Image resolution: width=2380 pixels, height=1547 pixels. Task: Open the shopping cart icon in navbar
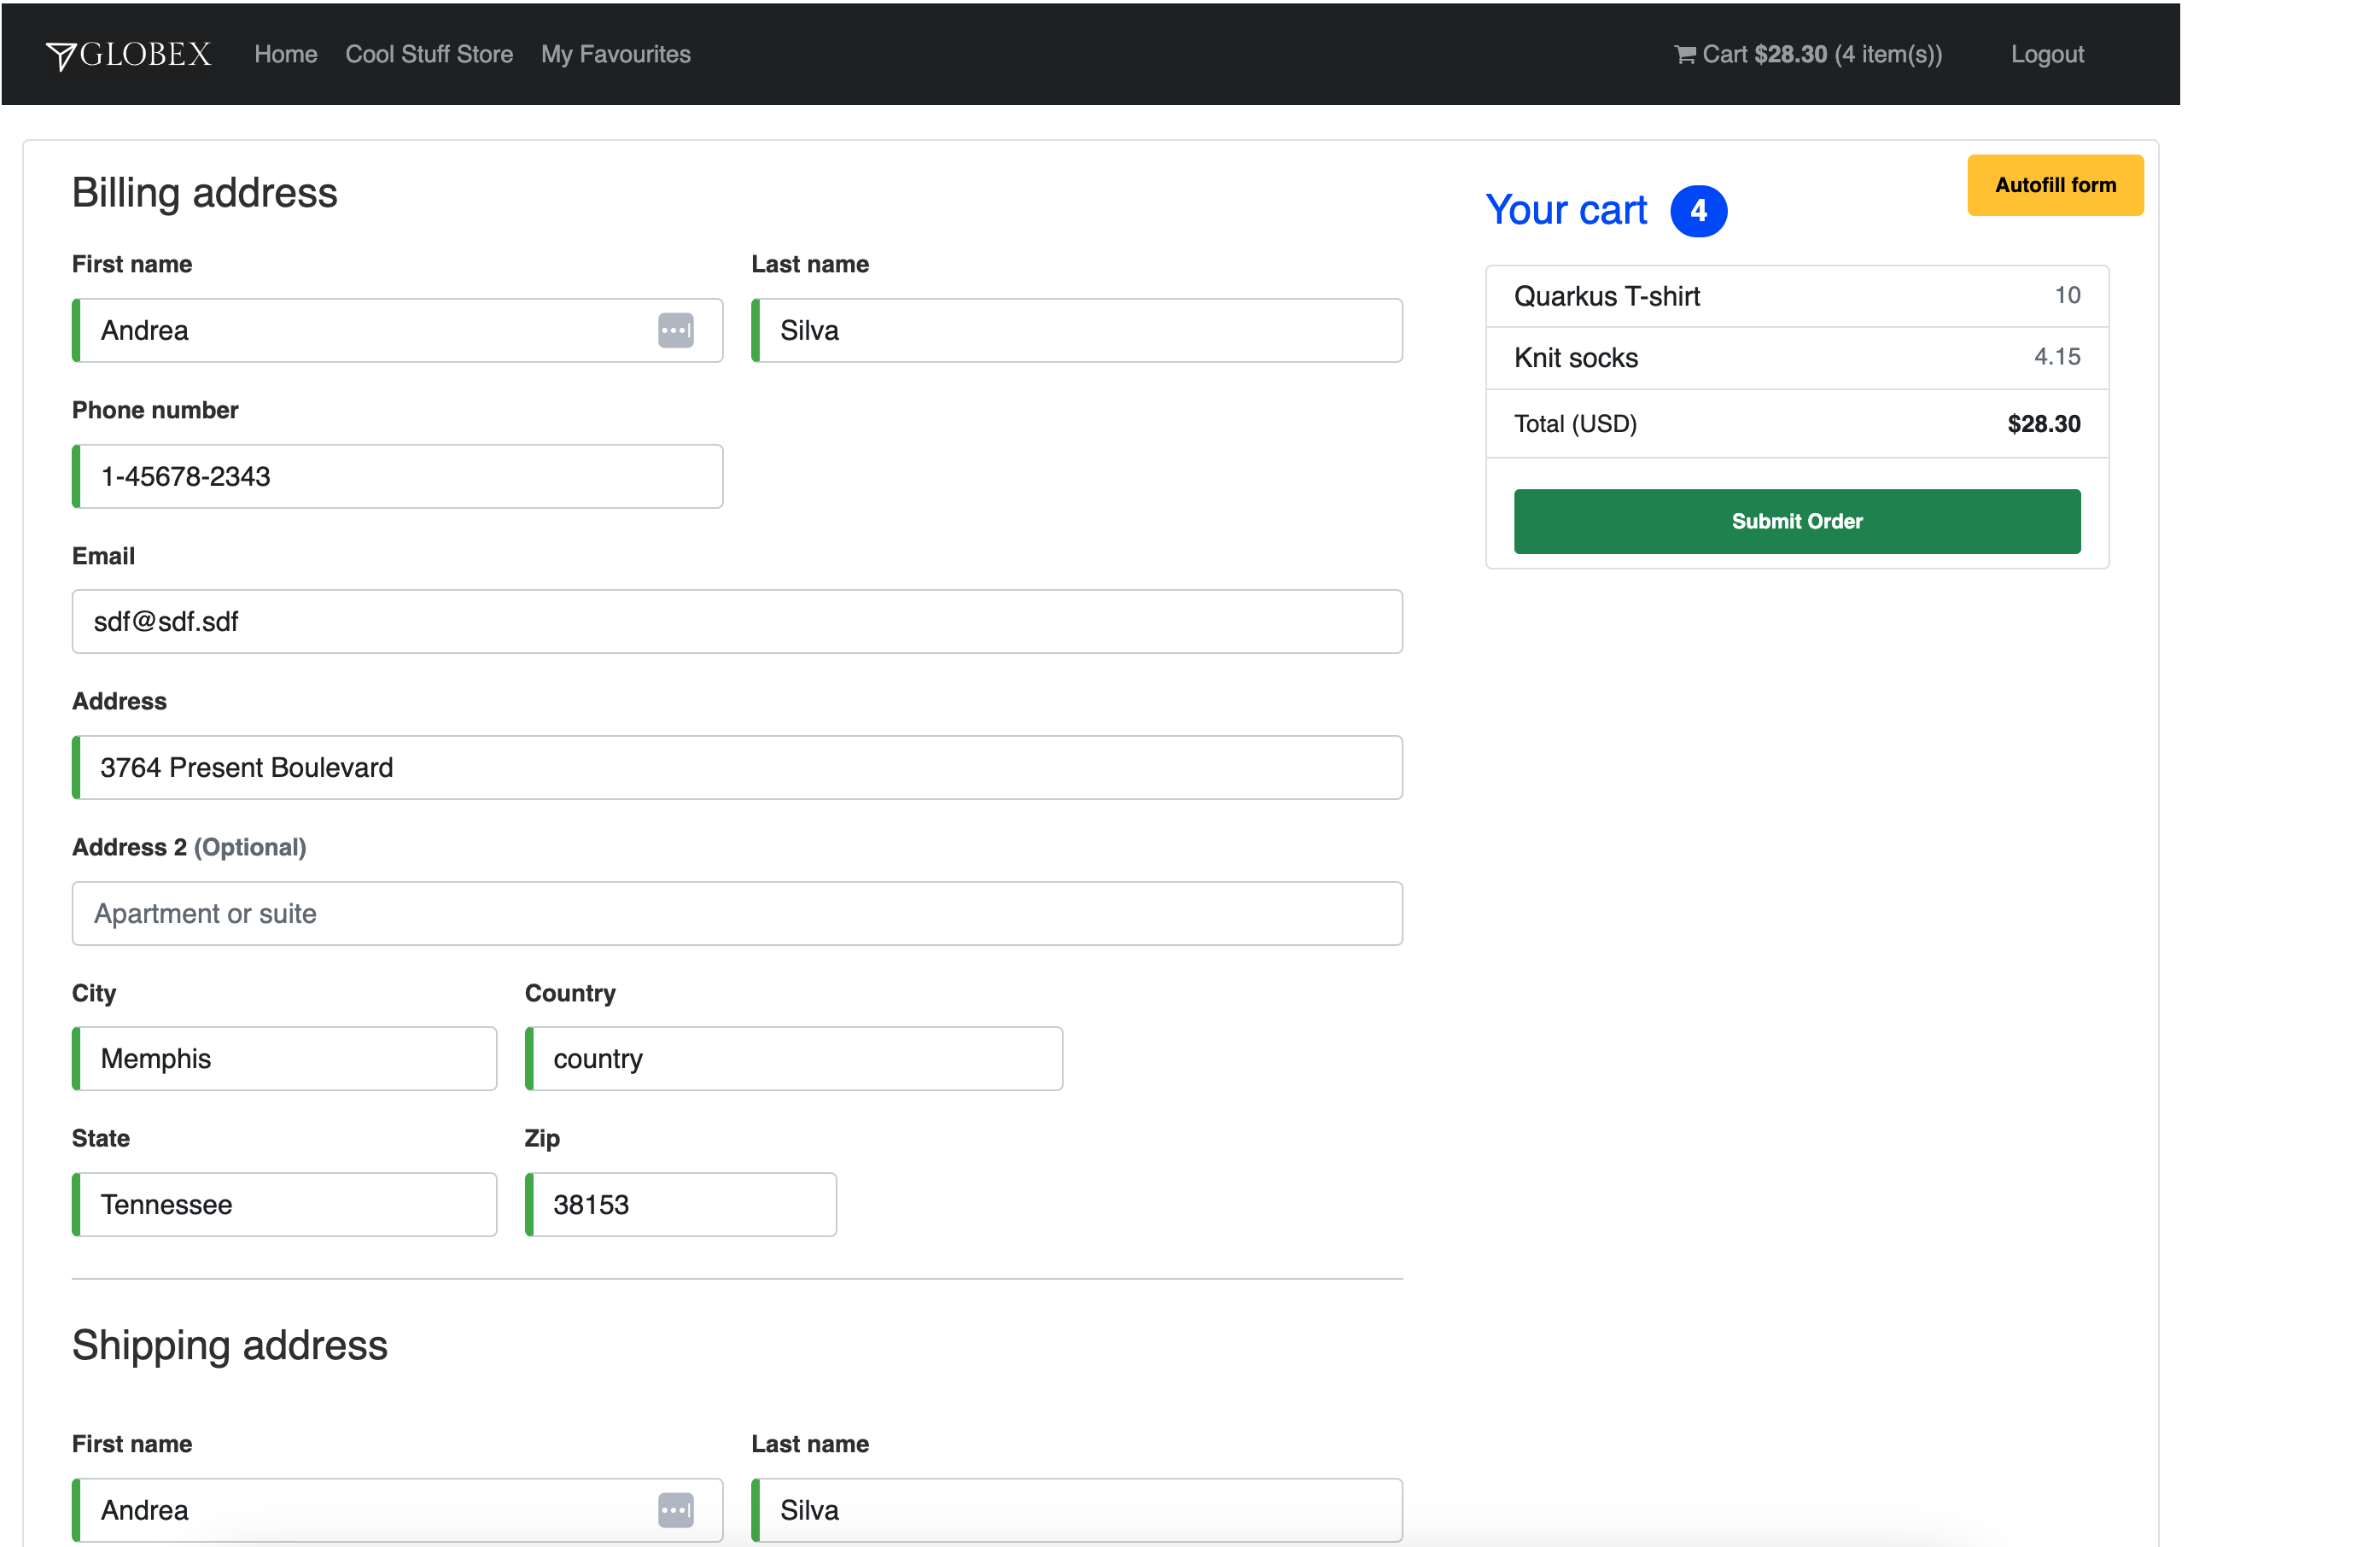point(1685,55)
